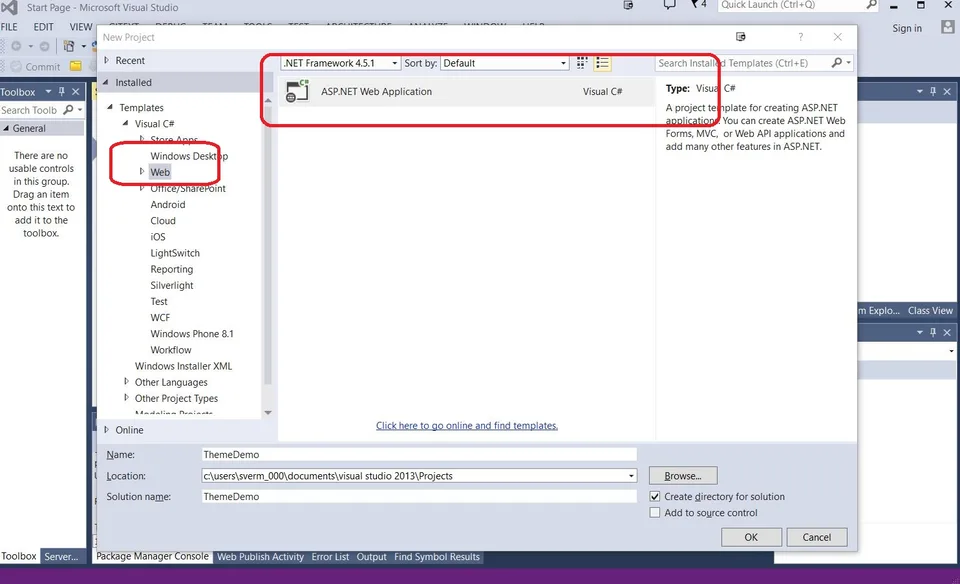Expand the Other Languages node
The image size is (960, 584).
point(126,381)
